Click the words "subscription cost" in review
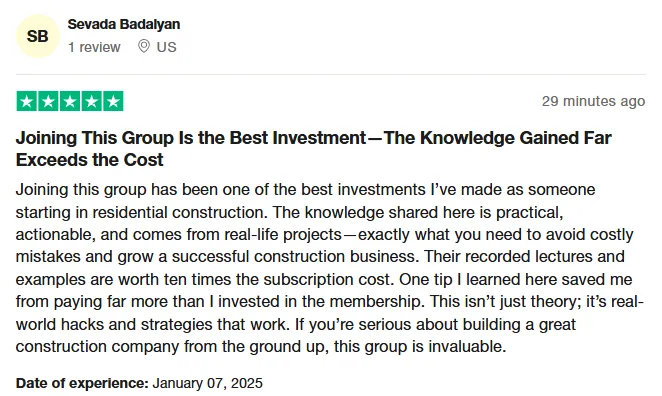Screen dimensions: 662x396 [329, 280]
